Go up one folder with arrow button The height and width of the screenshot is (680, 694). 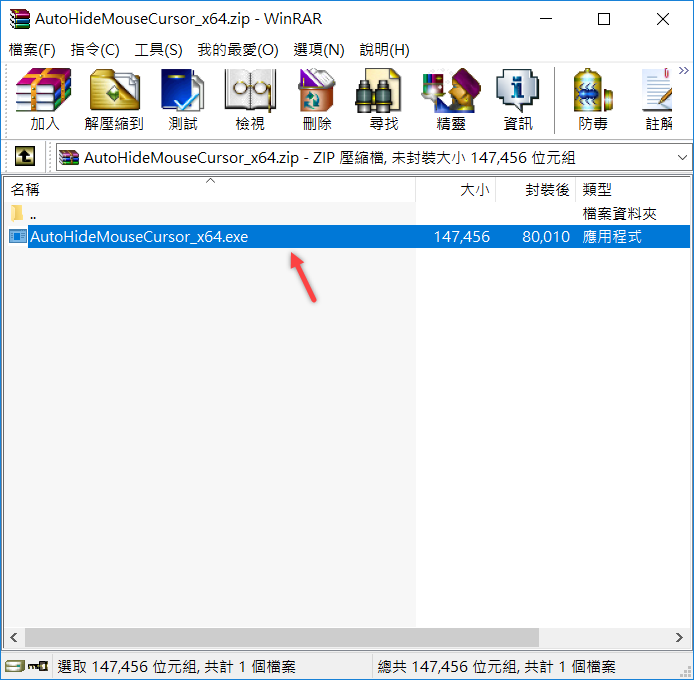click(x=25, y=156)
